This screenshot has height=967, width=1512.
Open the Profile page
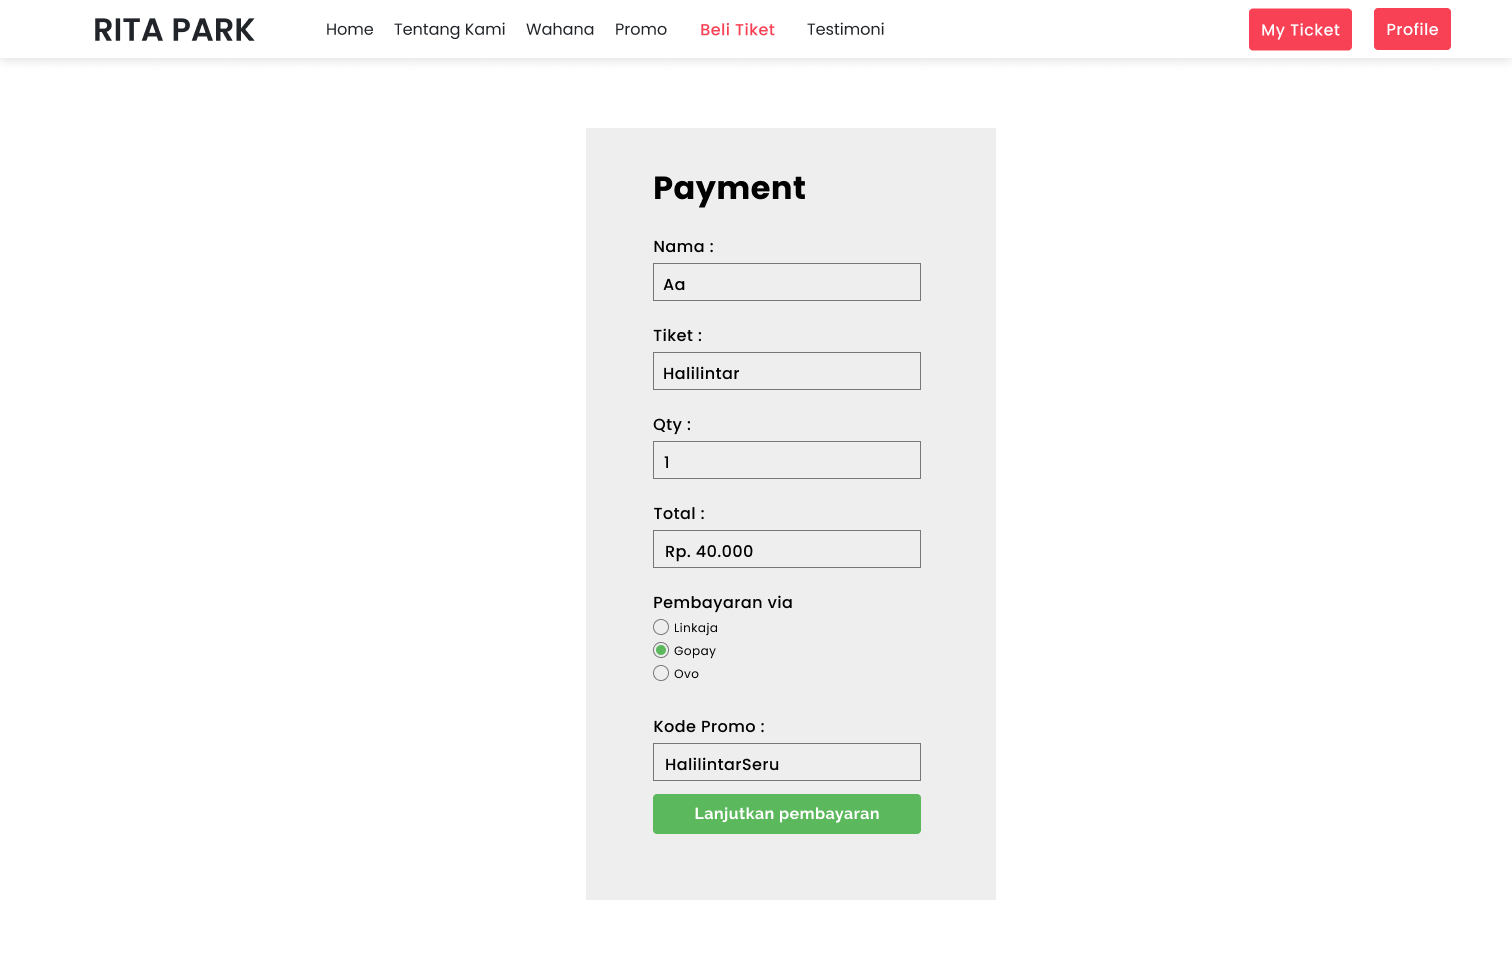[x=1412, y=29]
